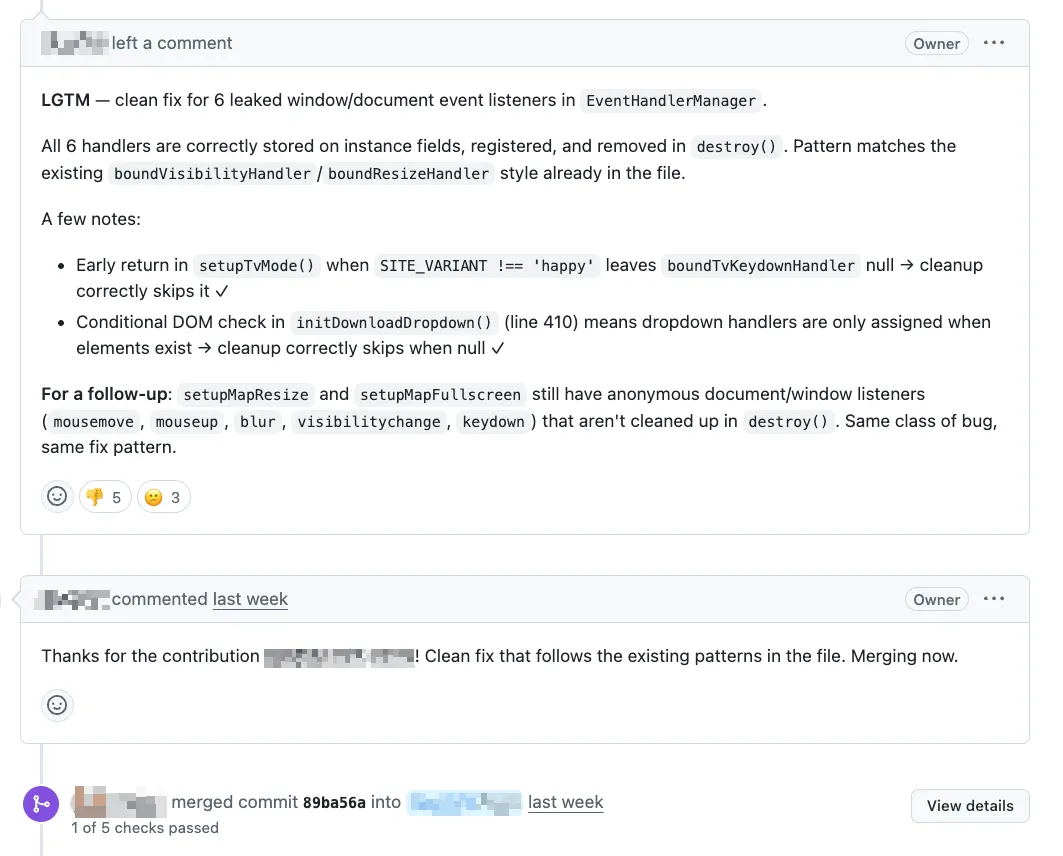
Task: Click the purple merged pull request icon
Action: tap(41, 803)
